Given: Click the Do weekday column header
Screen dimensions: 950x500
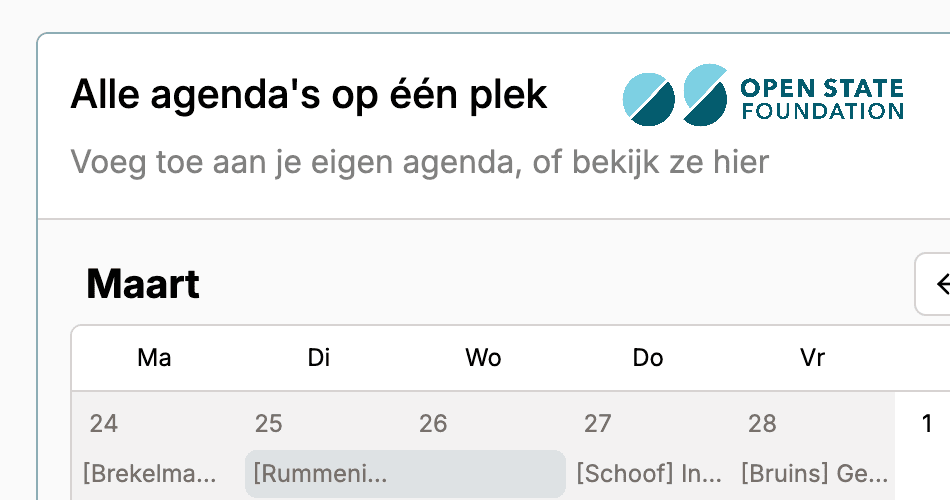Looking at the screenshot, I should pos(648,358).
